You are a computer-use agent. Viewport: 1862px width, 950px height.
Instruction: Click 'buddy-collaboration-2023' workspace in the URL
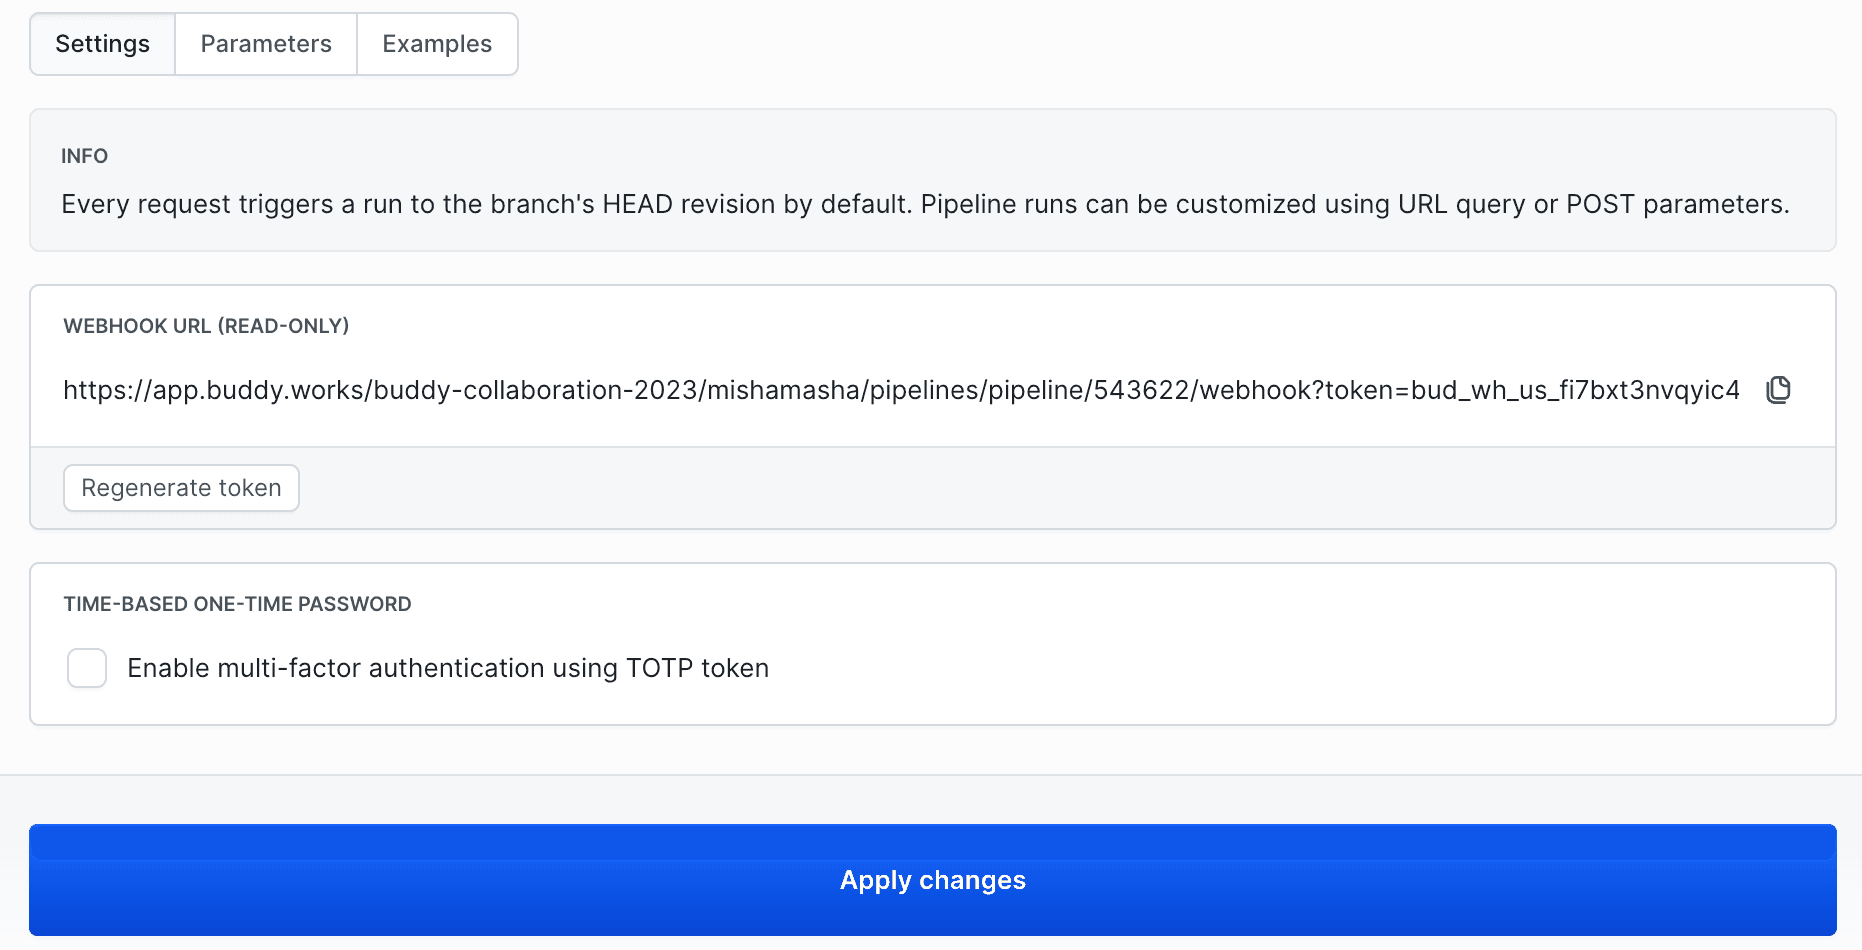coord(536,390)
